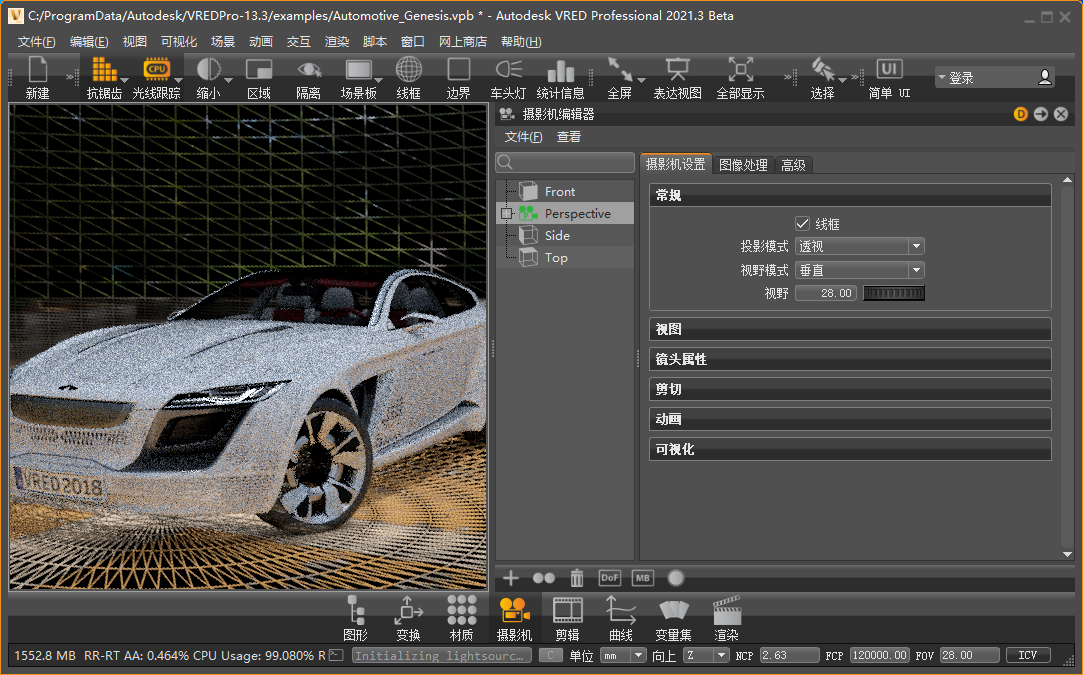The image size is (1083, 675).
Task: Click the Antialiasing (抗锯齿) toolbar icon
Action: coord(103,70)
